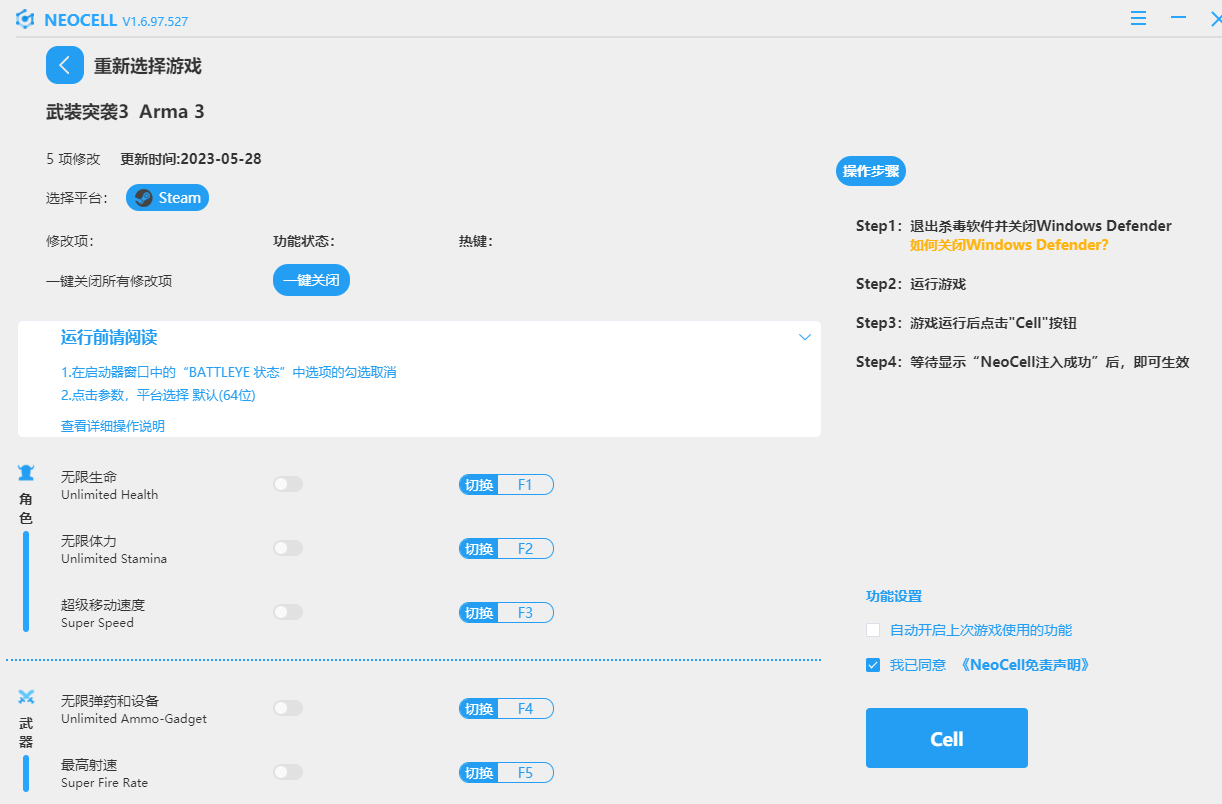This screenshot has width=1222, height=804.
Task: Collapse the 运行前请阅读 section chevron
Action: pyautogui.click(x=805, y=337)
